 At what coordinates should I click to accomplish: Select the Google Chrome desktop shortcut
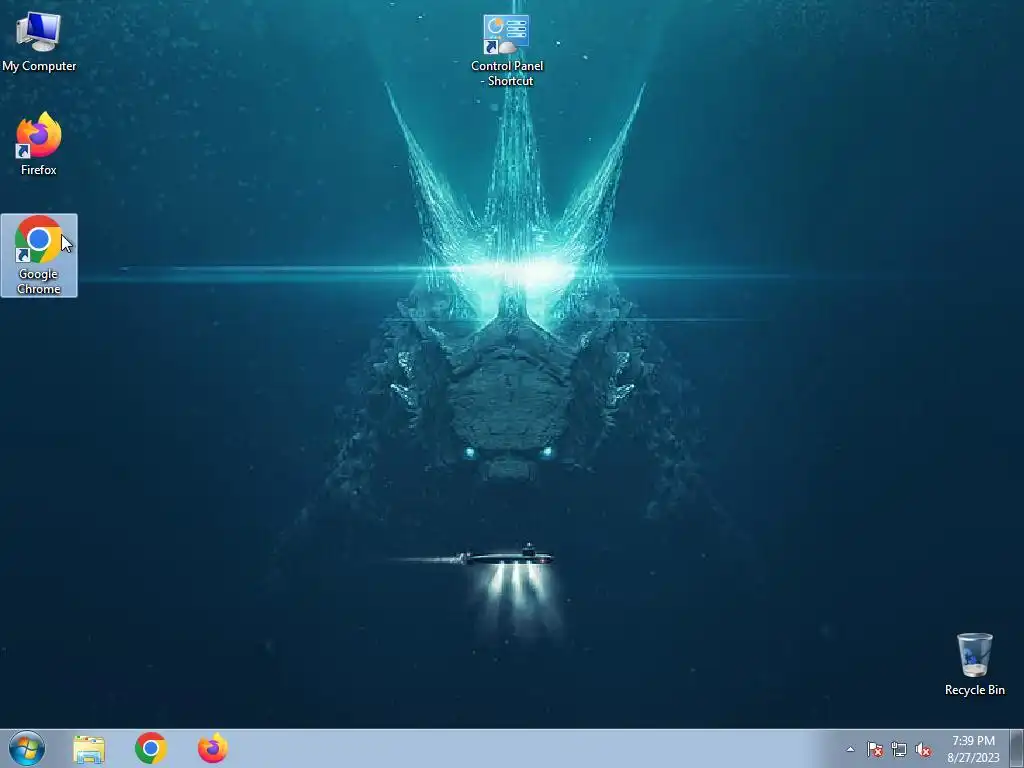tap(39, 255)
